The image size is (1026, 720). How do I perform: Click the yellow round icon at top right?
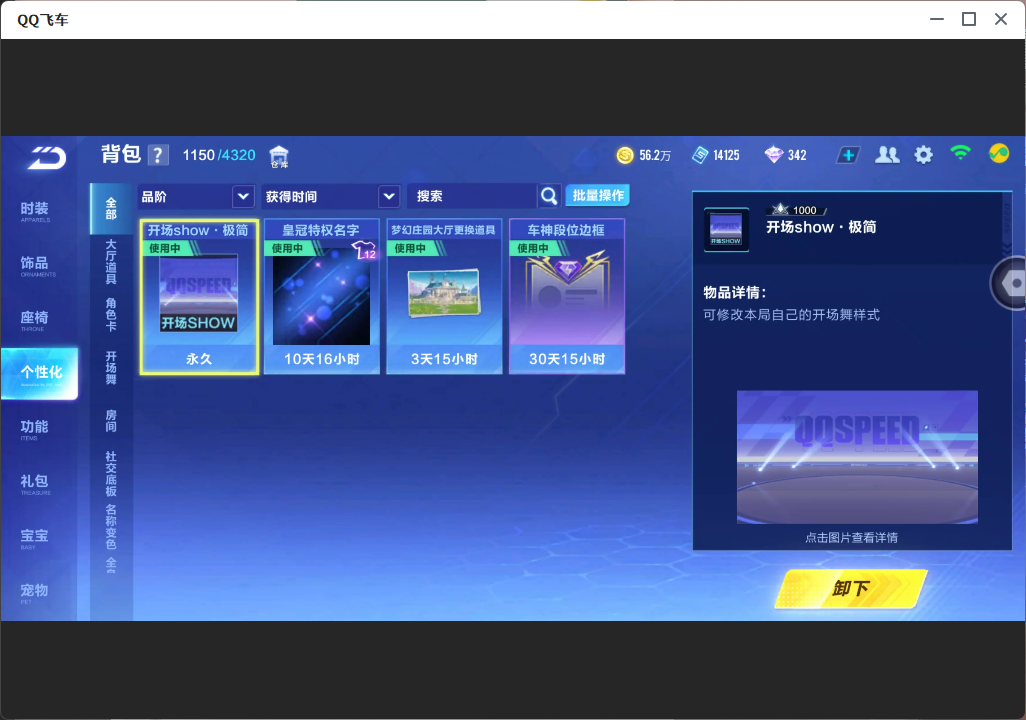click(x=999, y=153)
